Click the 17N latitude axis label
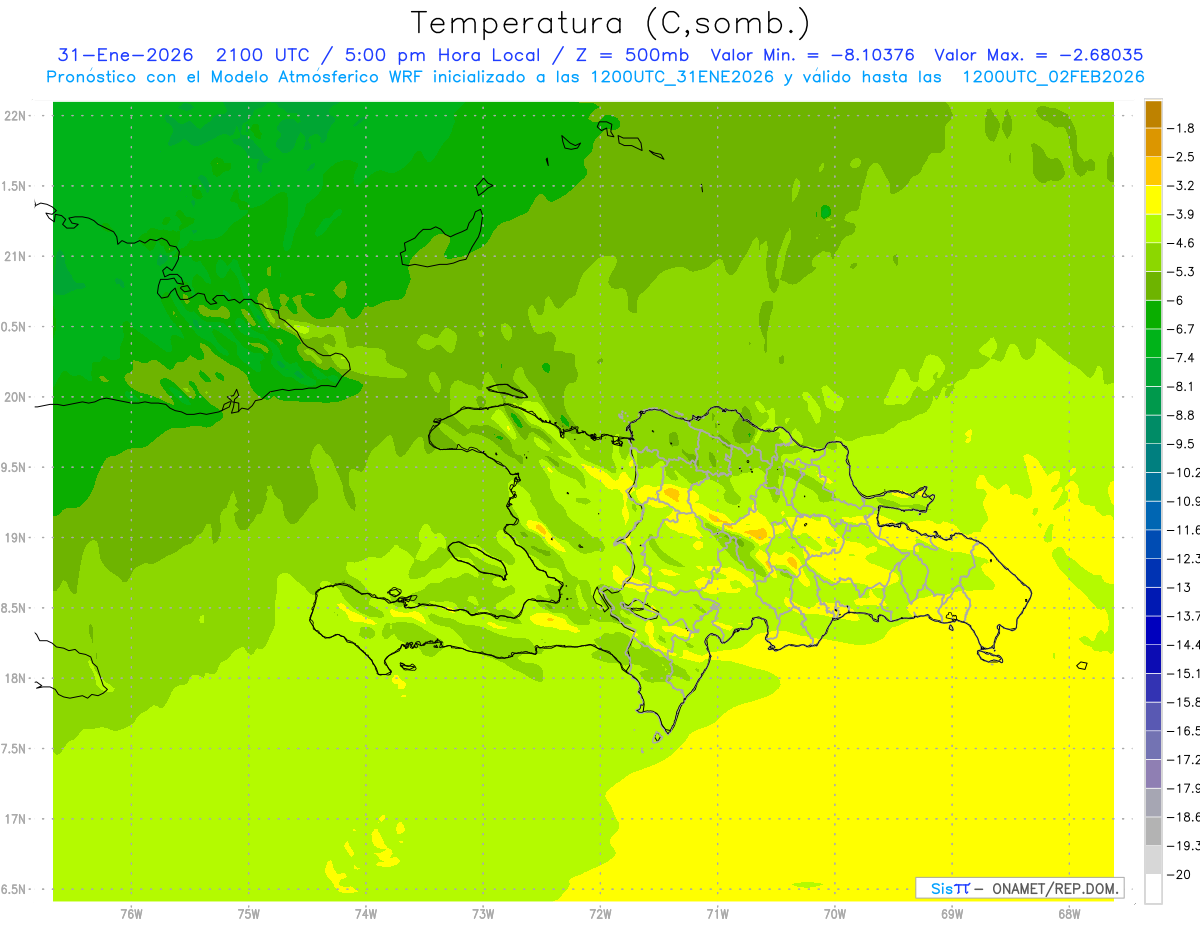 (17, 819)
